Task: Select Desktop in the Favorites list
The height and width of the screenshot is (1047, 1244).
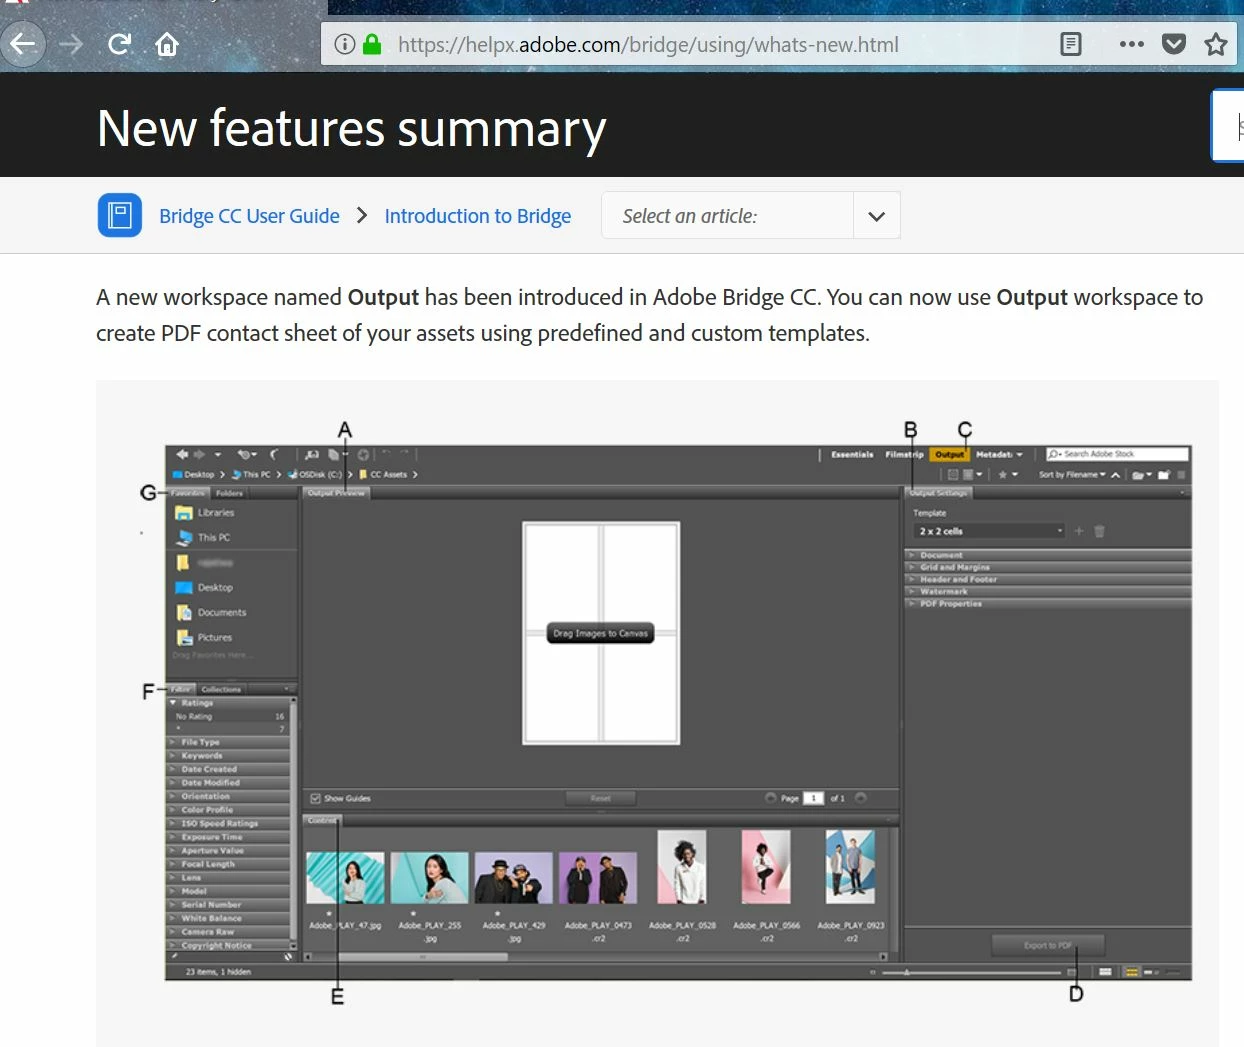Action: (205, 587)
